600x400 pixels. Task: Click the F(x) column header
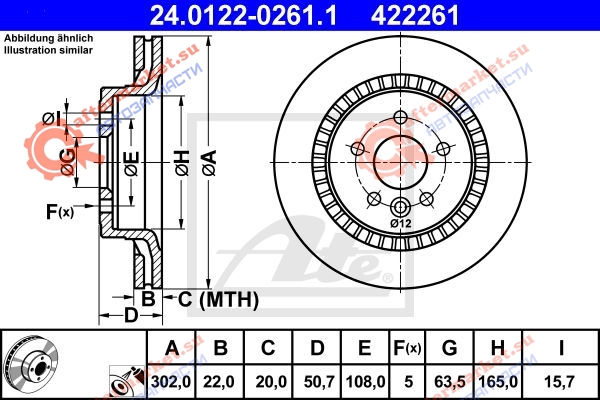click(x=407, y=348)
